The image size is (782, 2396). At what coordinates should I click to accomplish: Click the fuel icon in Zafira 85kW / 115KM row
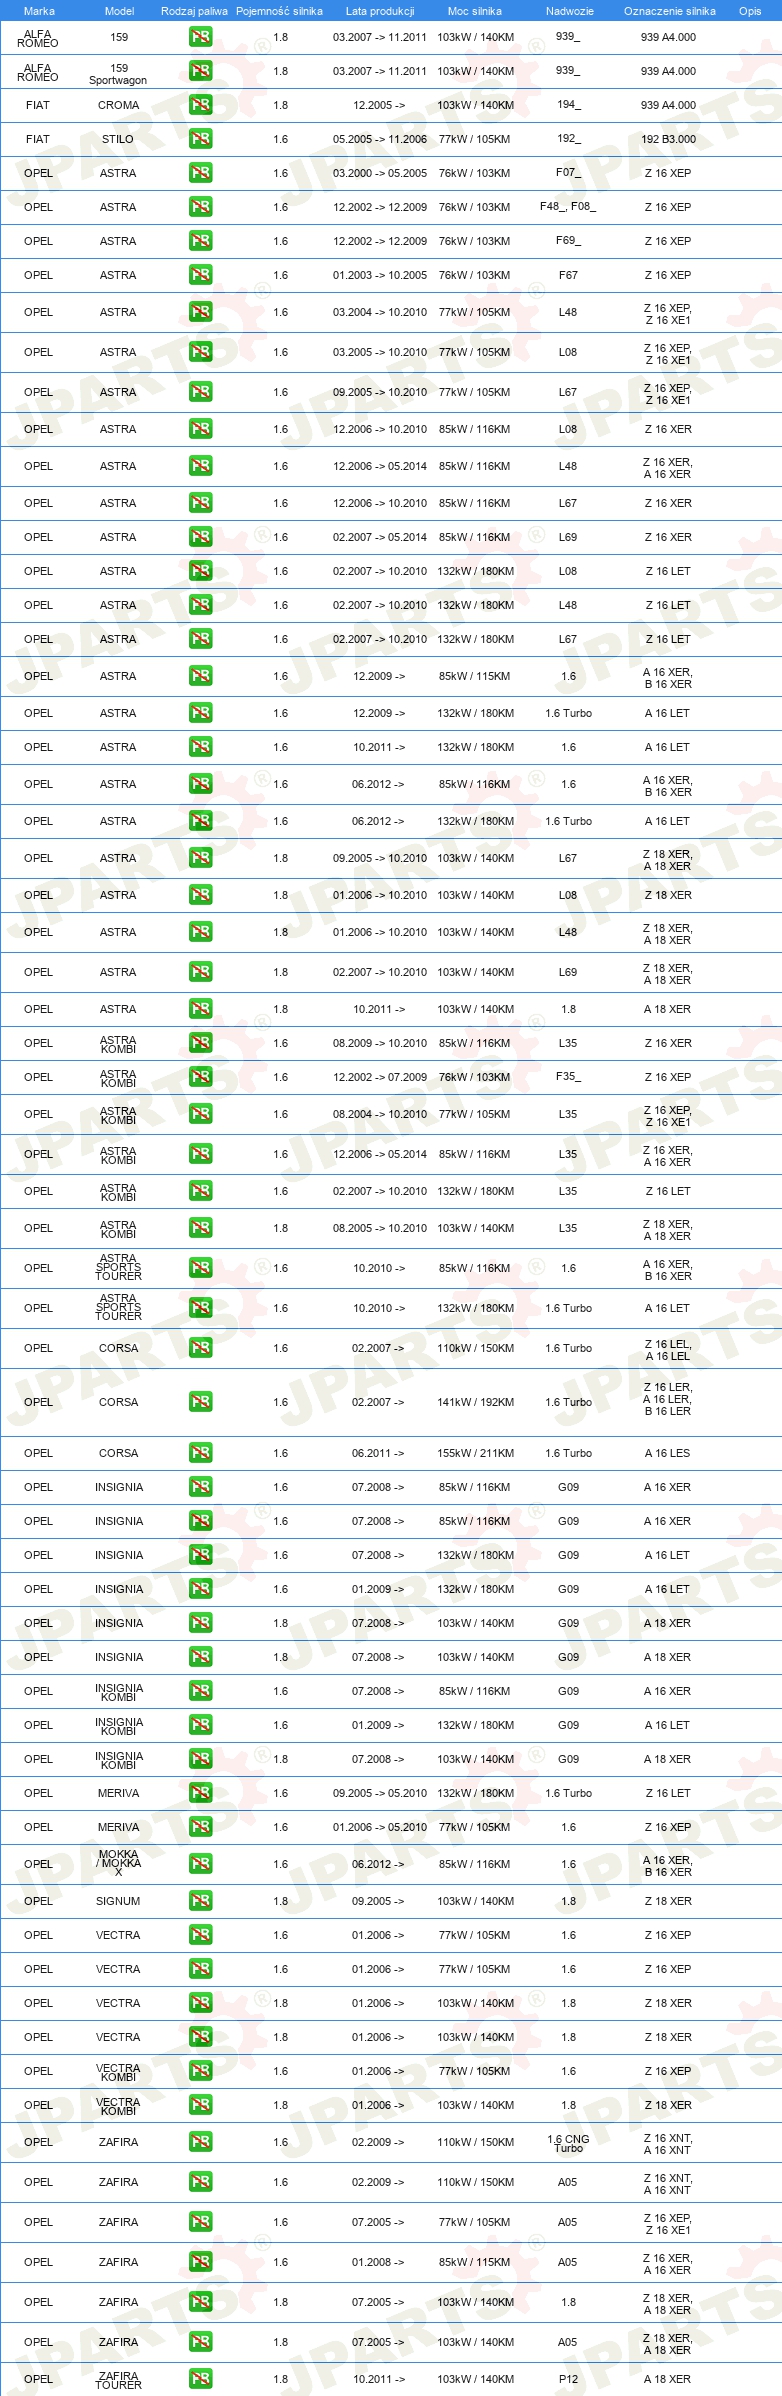point(200,2262)
